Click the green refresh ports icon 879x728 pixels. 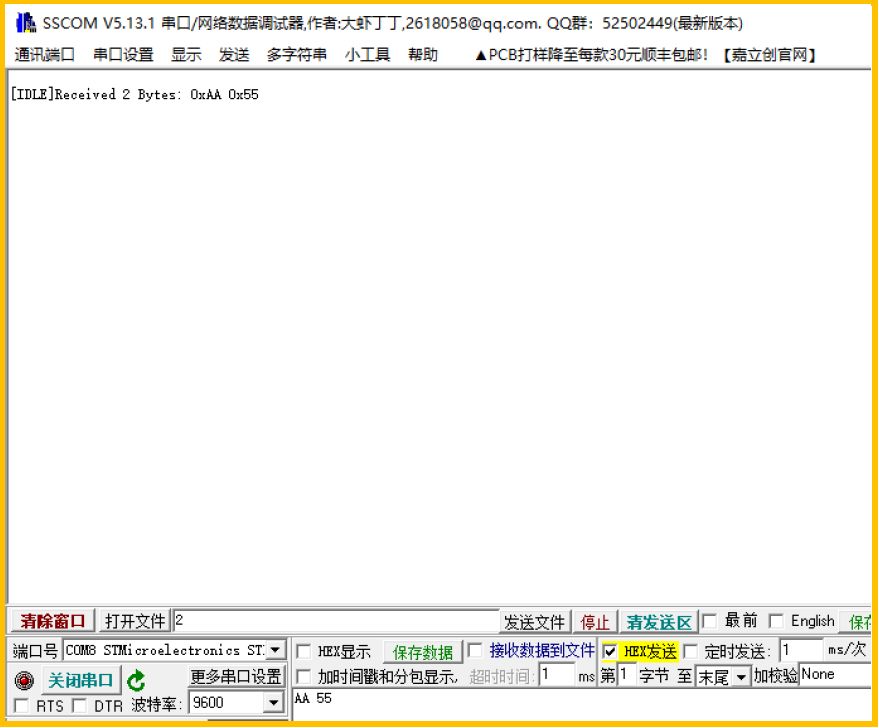[x=136, y=681]
